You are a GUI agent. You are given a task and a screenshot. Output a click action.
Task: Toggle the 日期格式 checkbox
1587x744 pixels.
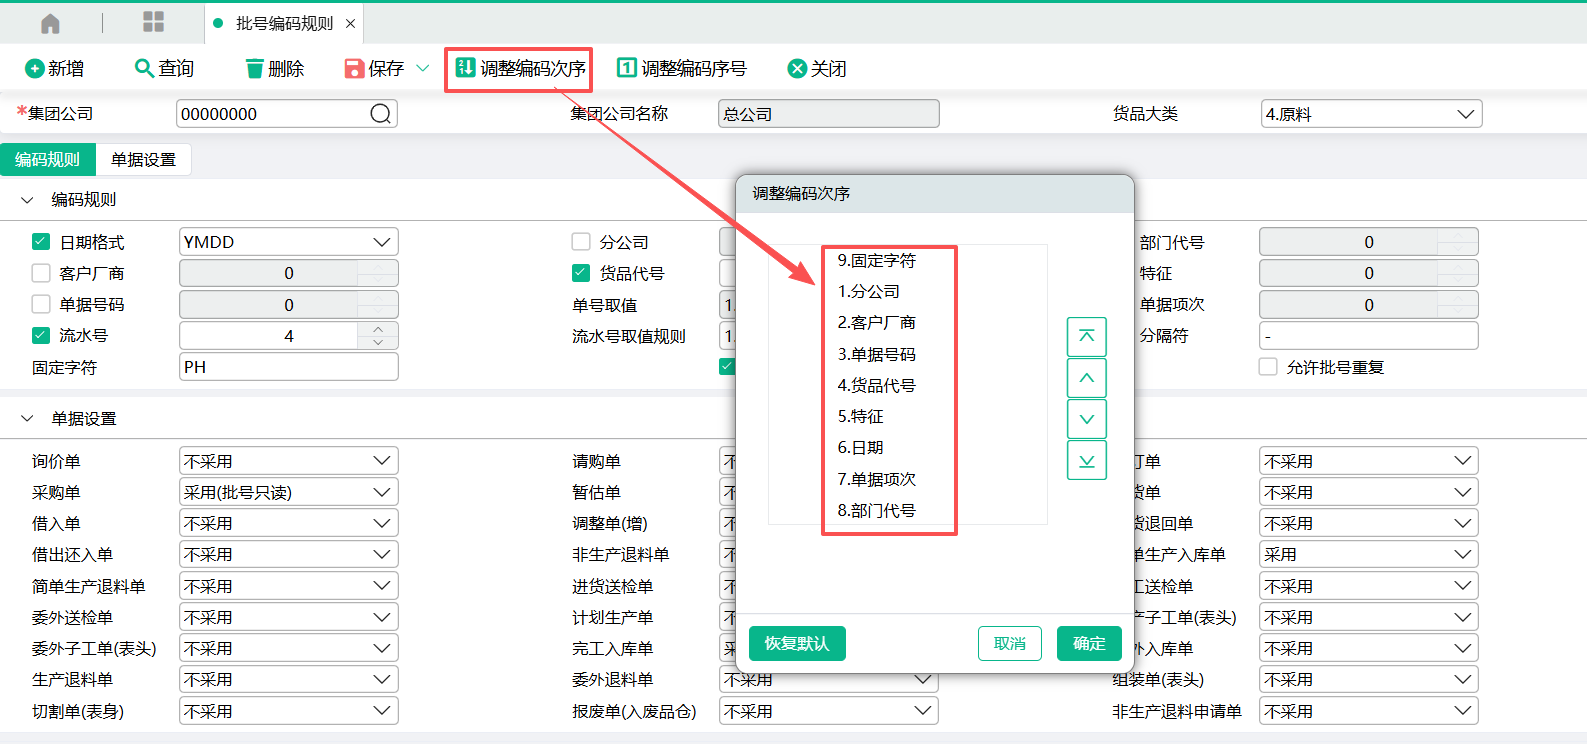coord(41,242)
